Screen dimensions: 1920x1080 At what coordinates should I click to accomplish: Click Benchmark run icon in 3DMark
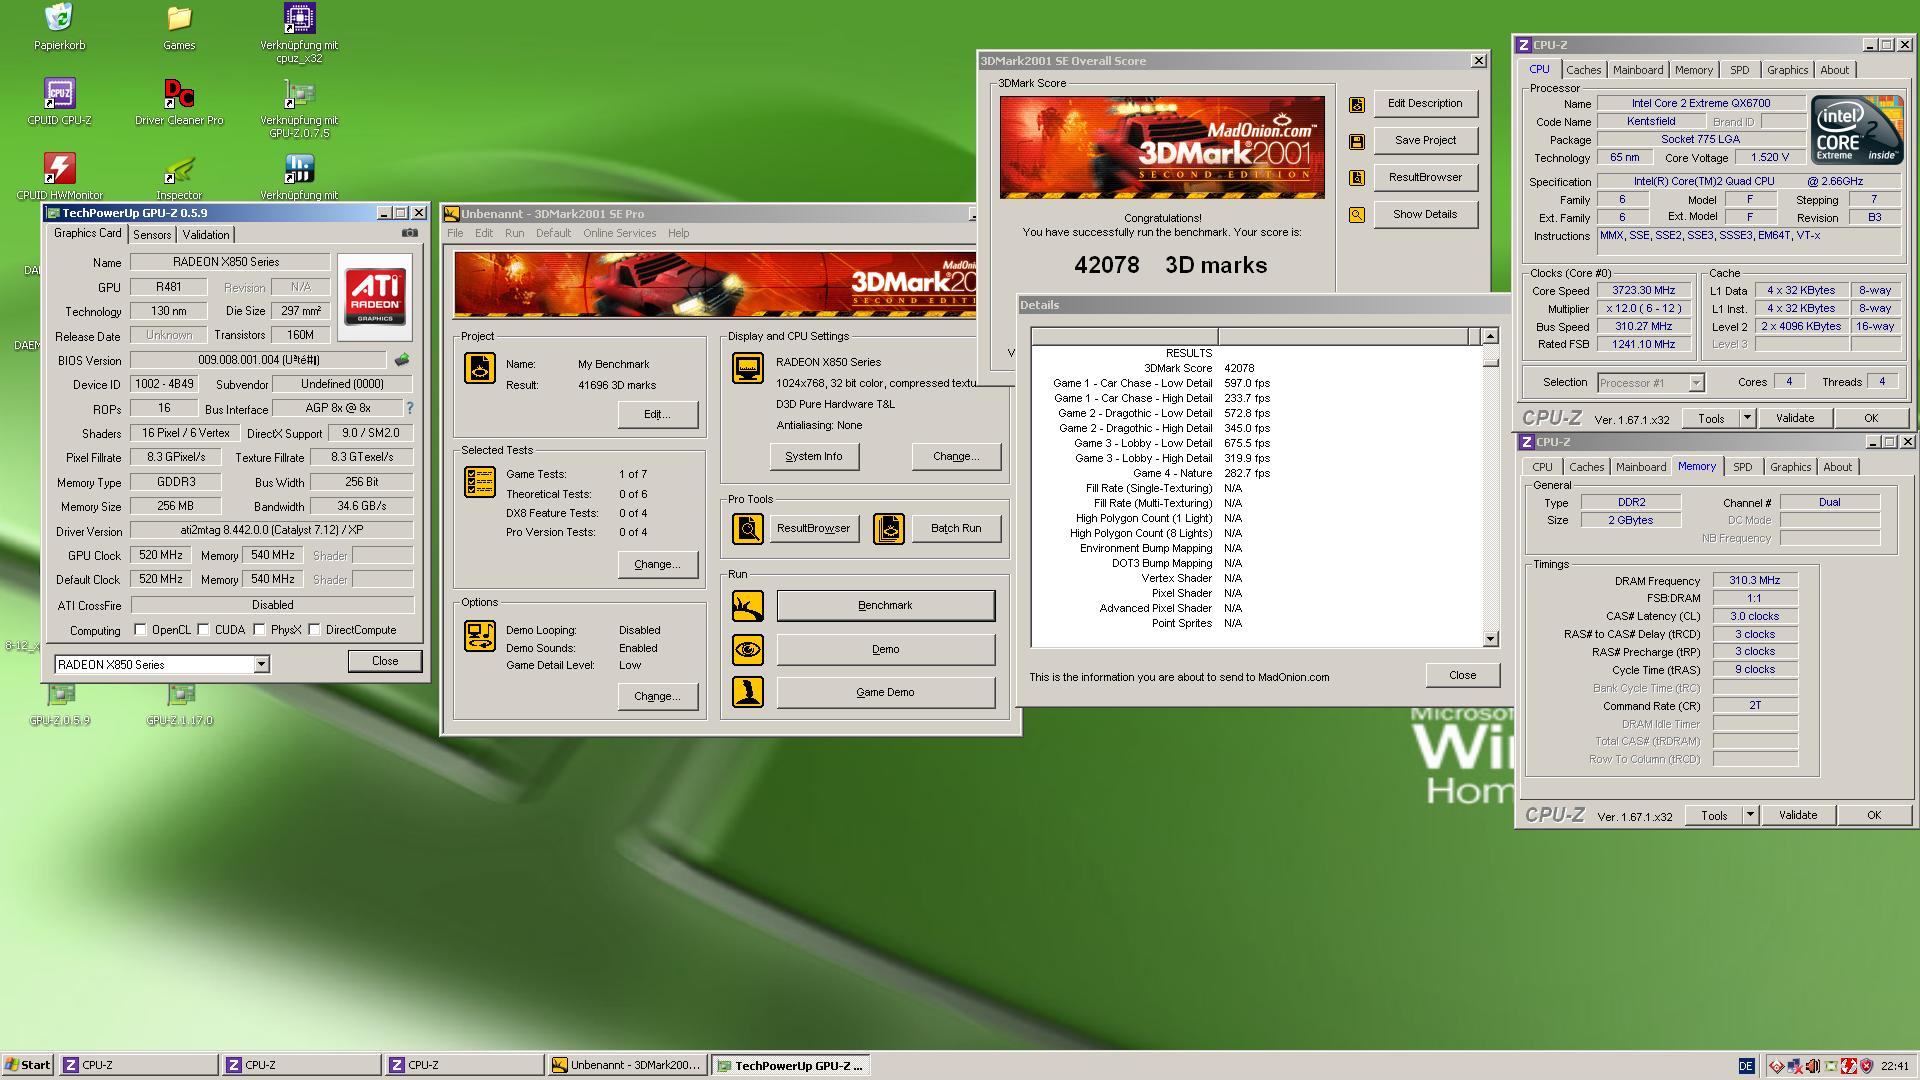click(x=748, y=605)
